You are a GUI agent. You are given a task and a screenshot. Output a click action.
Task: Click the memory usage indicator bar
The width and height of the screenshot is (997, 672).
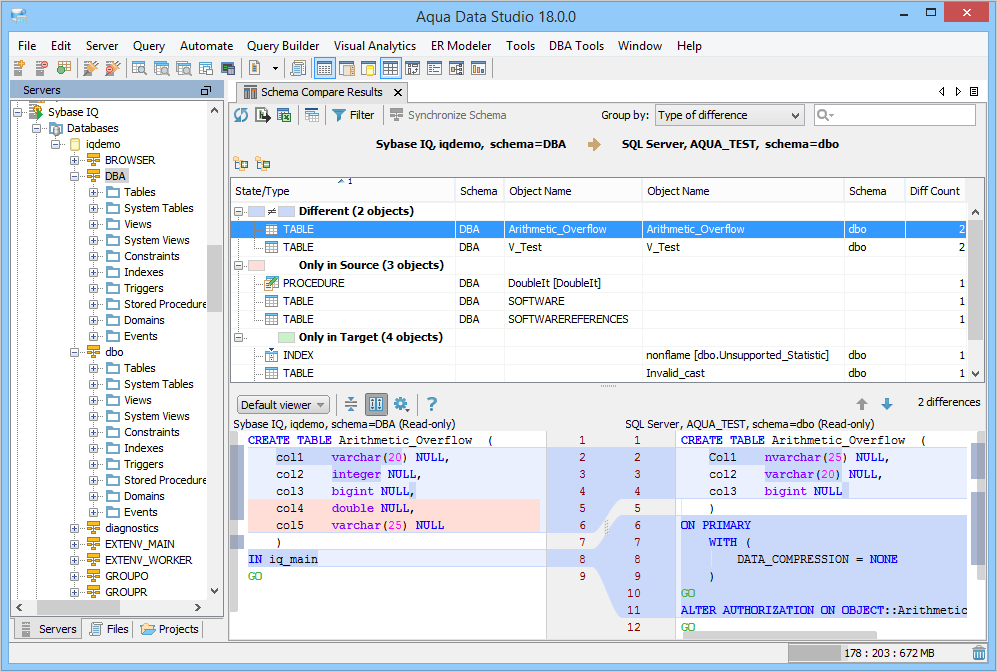pos(878,653)
